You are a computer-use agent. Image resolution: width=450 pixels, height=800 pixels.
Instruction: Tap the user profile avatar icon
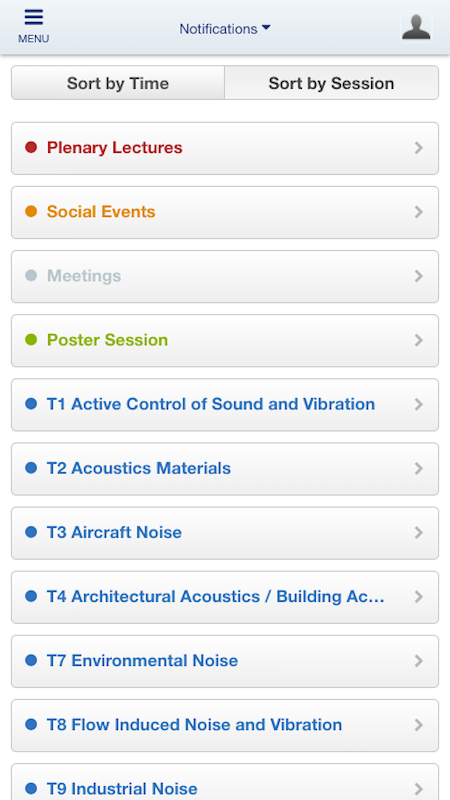coord(416,27)
